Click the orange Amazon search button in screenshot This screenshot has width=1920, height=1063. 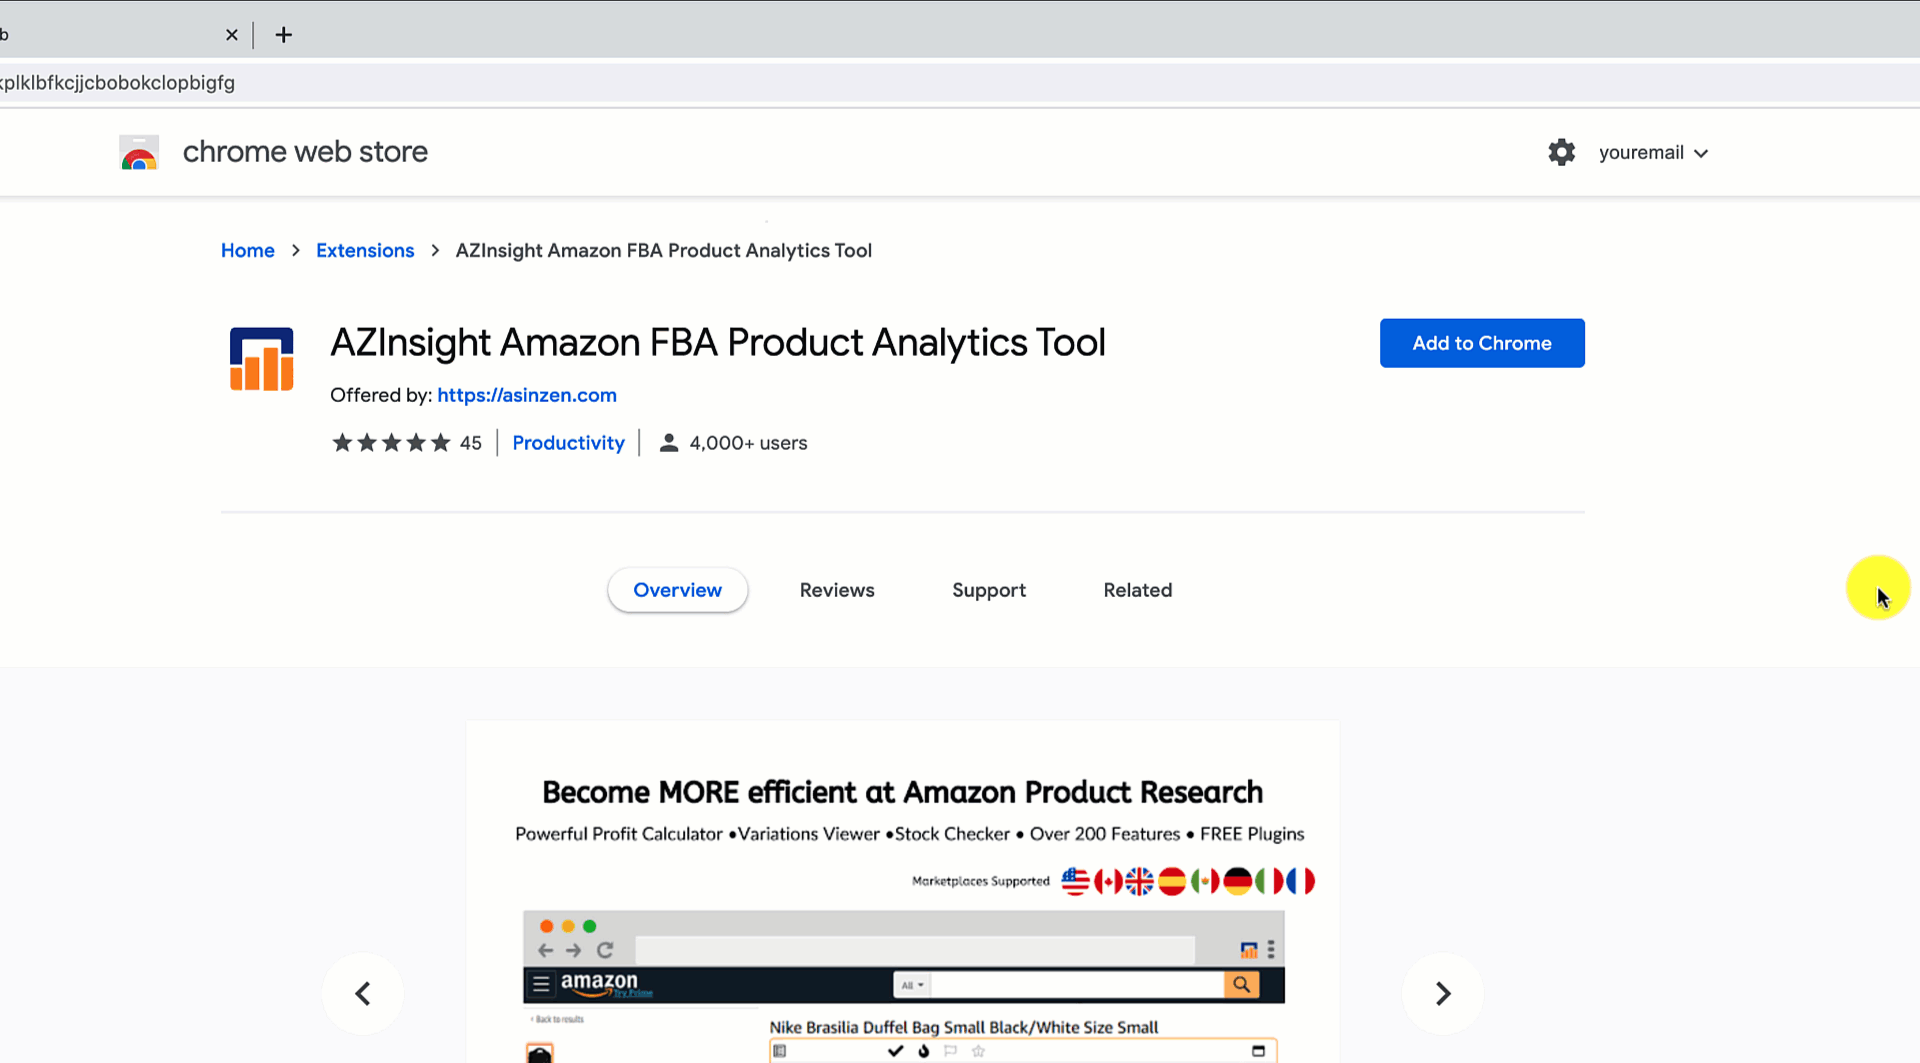[x=1241, y=985]
